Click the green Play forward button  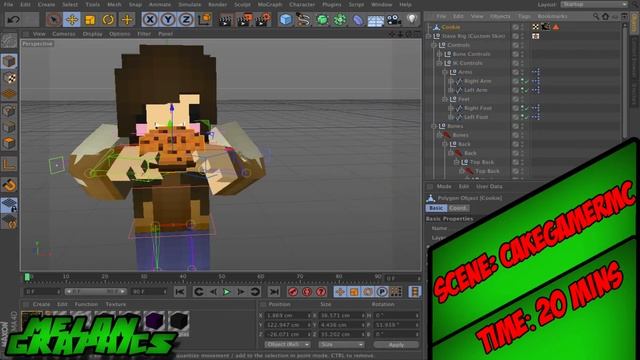[227, 292]
